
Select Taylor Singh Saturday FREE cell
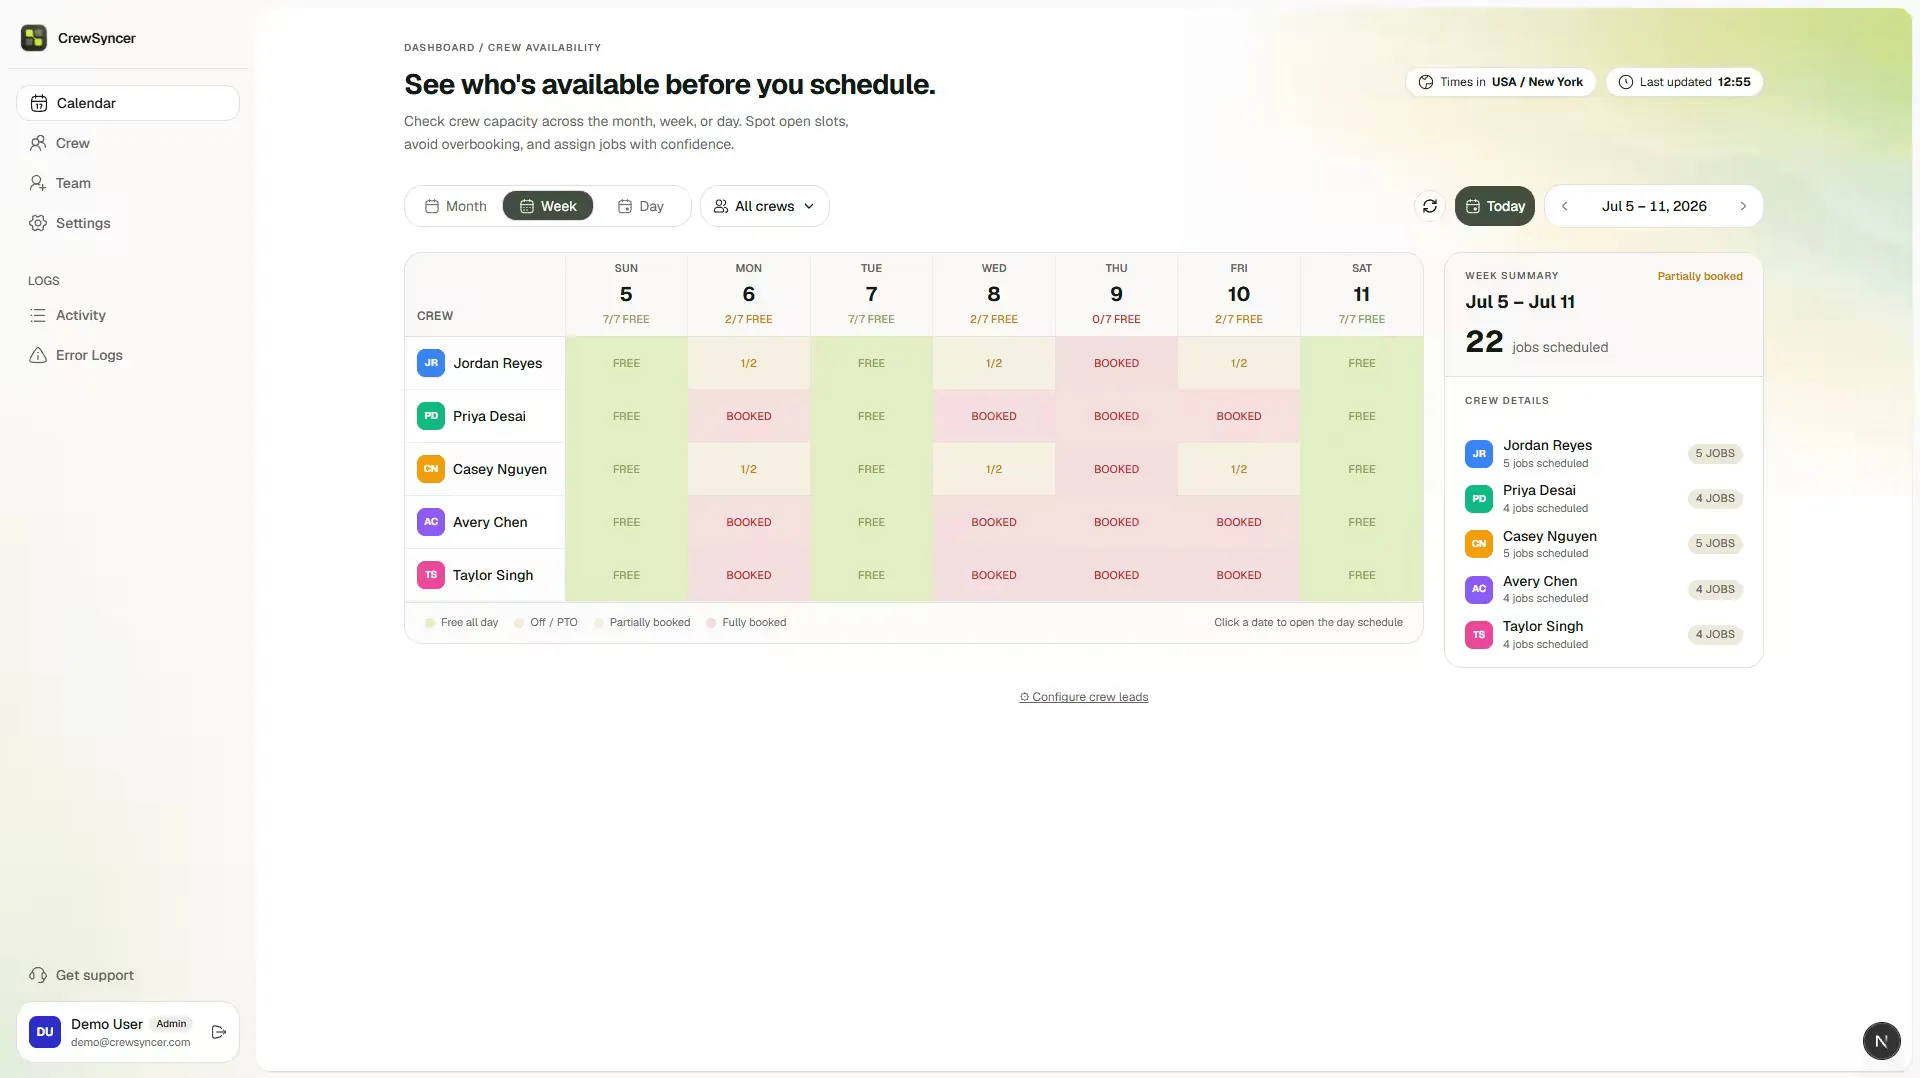click(x=1361, y=575)
